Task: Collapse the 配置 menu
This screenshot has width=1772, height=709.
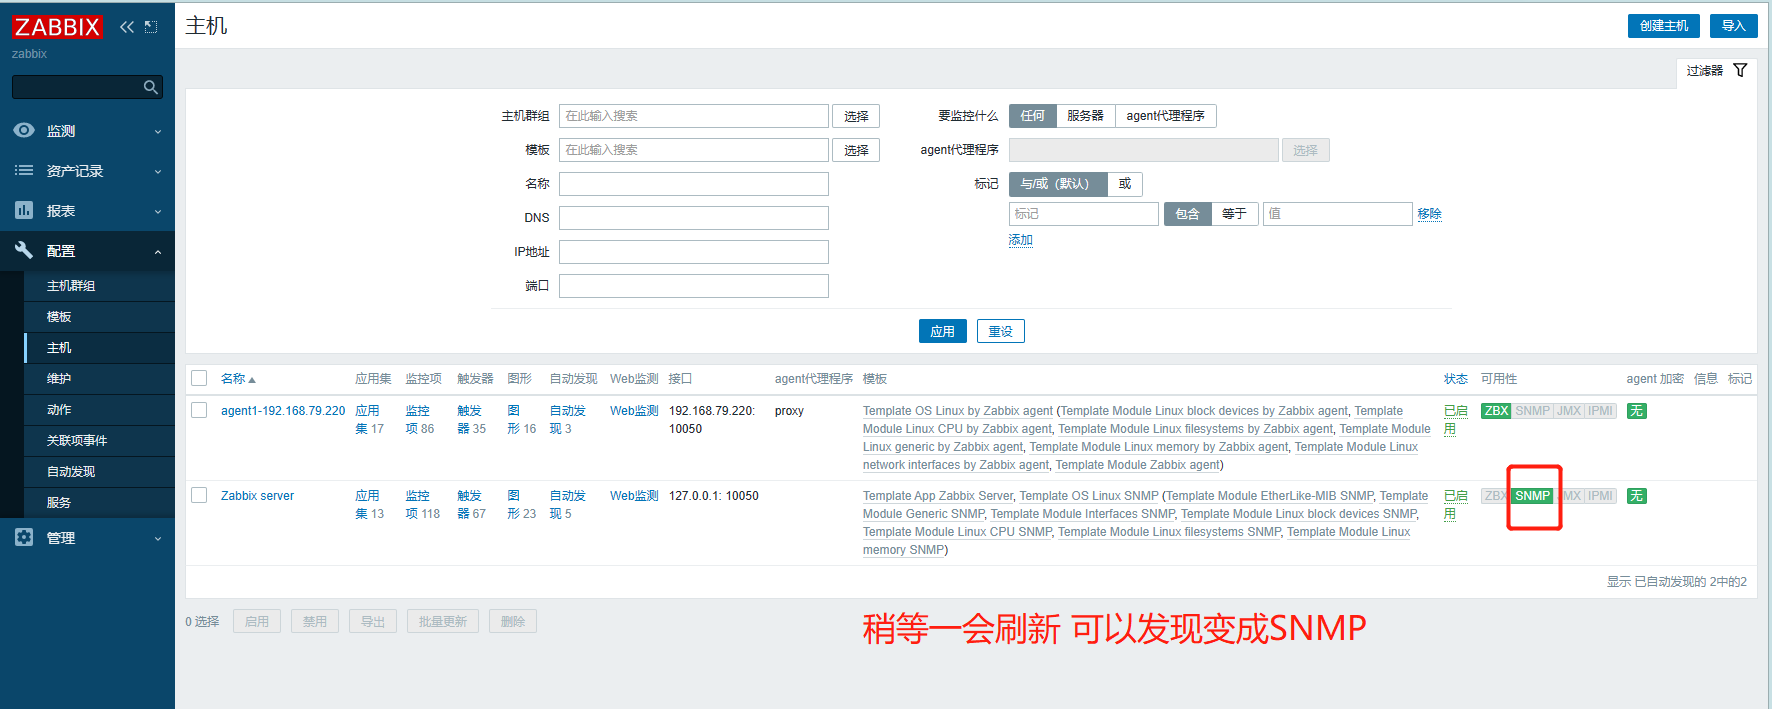Action: pos(158,251)
